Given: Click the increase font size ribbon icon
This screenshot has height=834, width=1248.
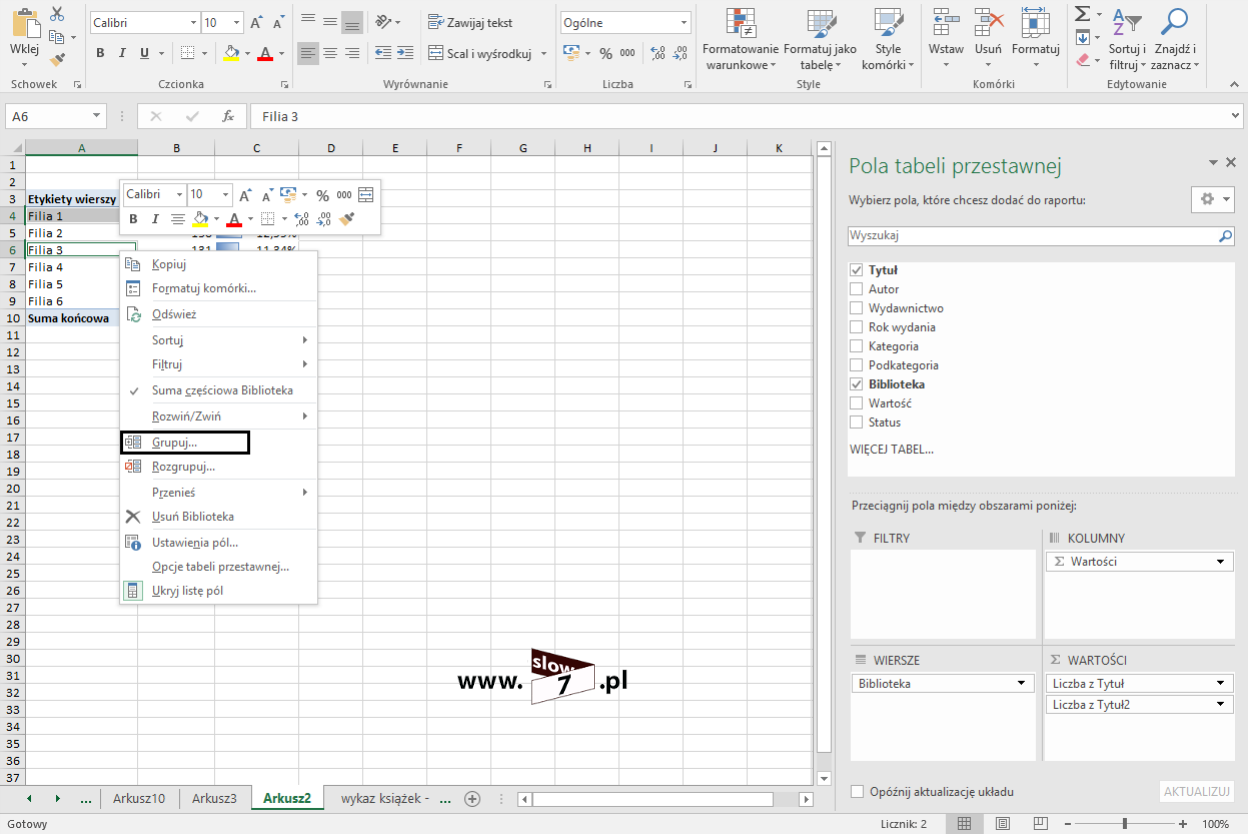Looking at the screenshot, I should (257, 22).
